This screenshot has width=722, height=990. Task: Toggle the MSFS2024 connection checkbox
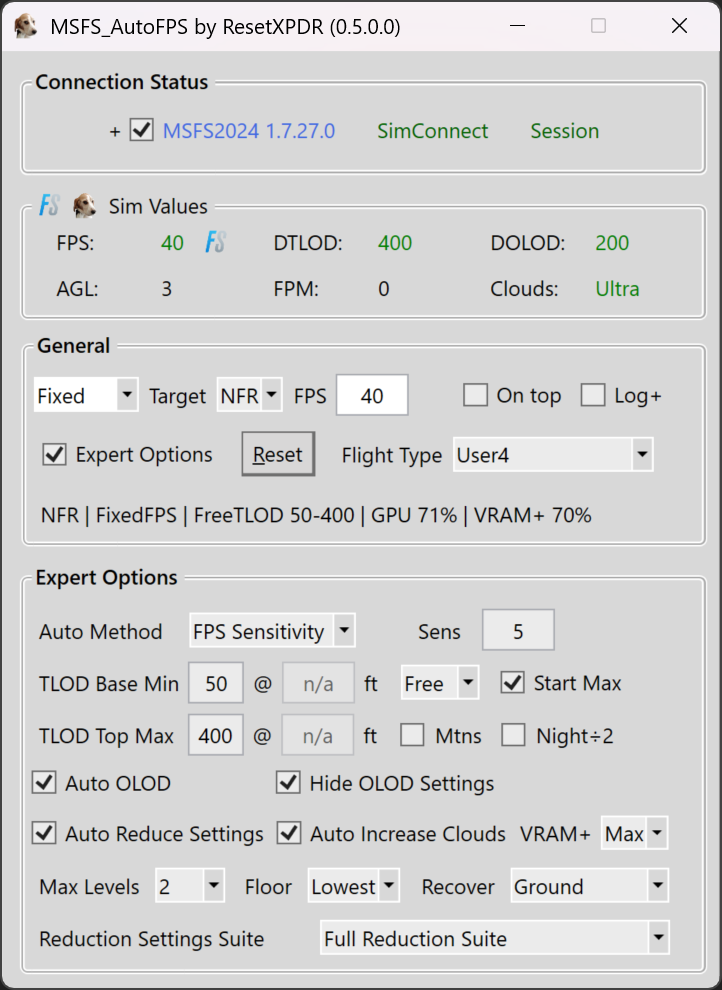141,130
